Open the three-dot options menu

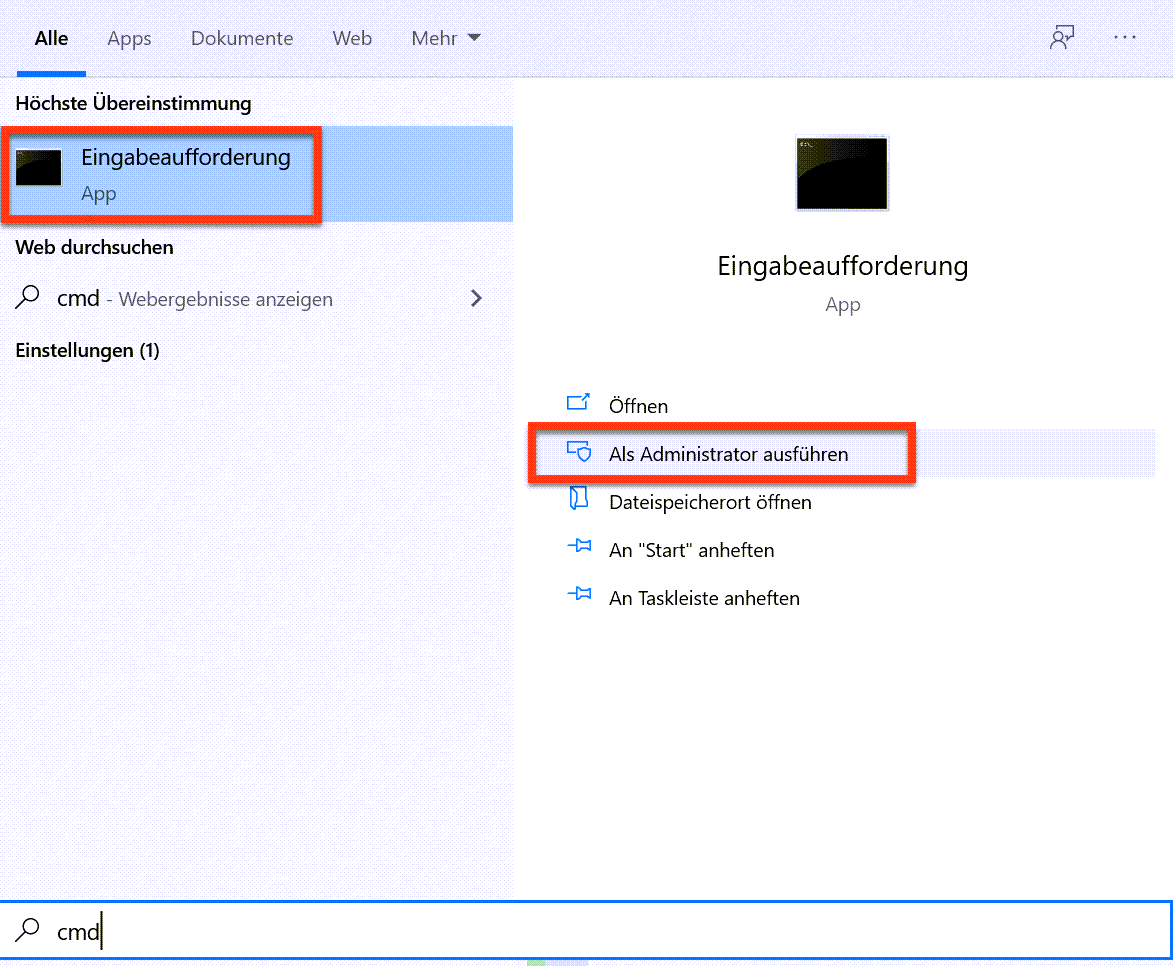pos(1124,37)
